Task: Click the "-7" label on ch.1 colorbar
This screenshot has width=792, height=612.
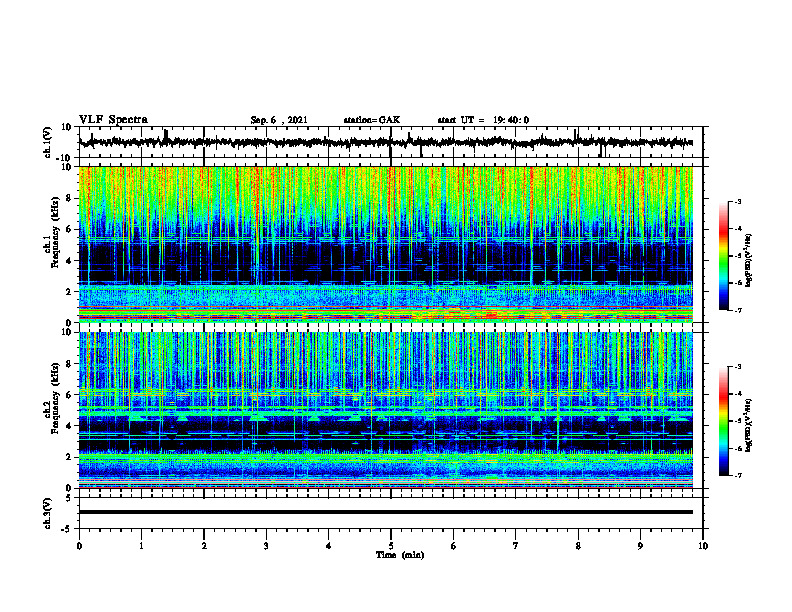Action: click(738, 310)
